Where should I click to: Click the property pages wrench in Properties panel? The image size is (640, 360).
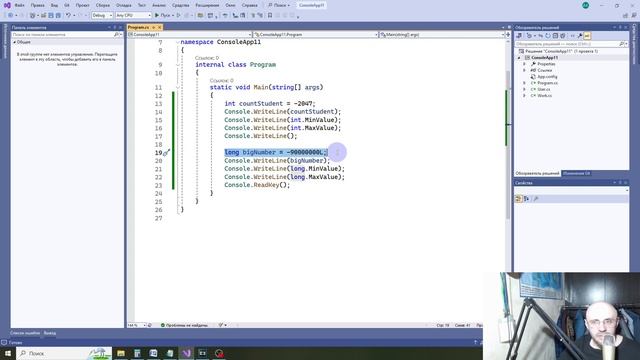[x=536, y=199]
